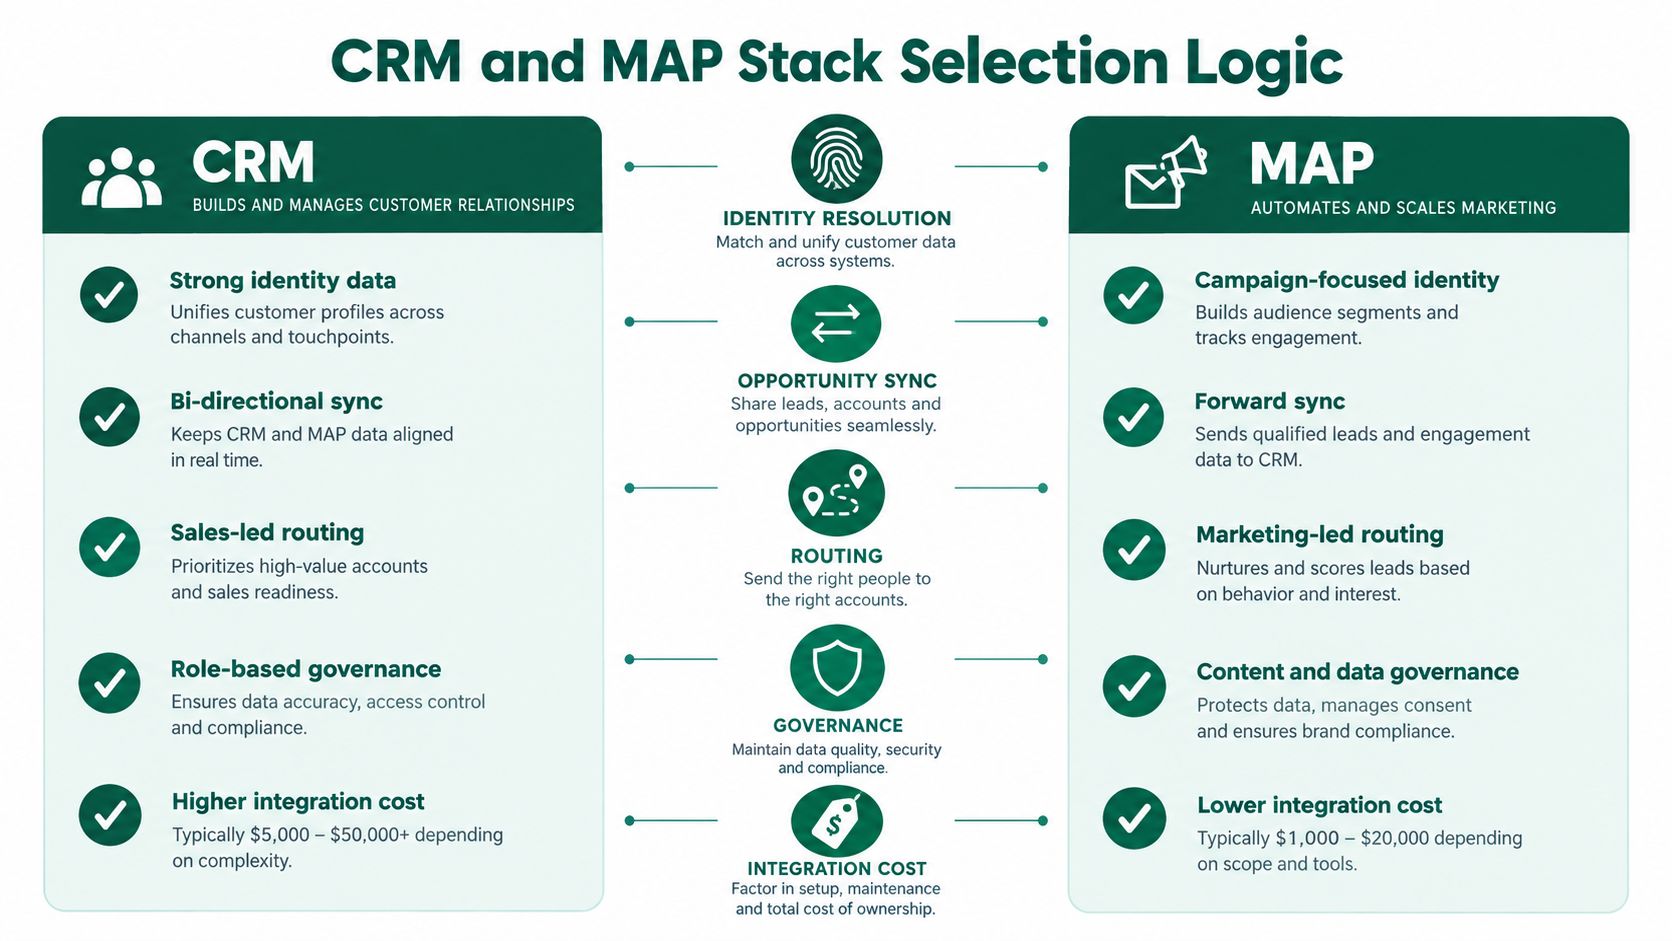This screenshot has width=1672, height=941.
Task: Click subtitle Automates and Scales Marketing
Action: point(1403,208)
